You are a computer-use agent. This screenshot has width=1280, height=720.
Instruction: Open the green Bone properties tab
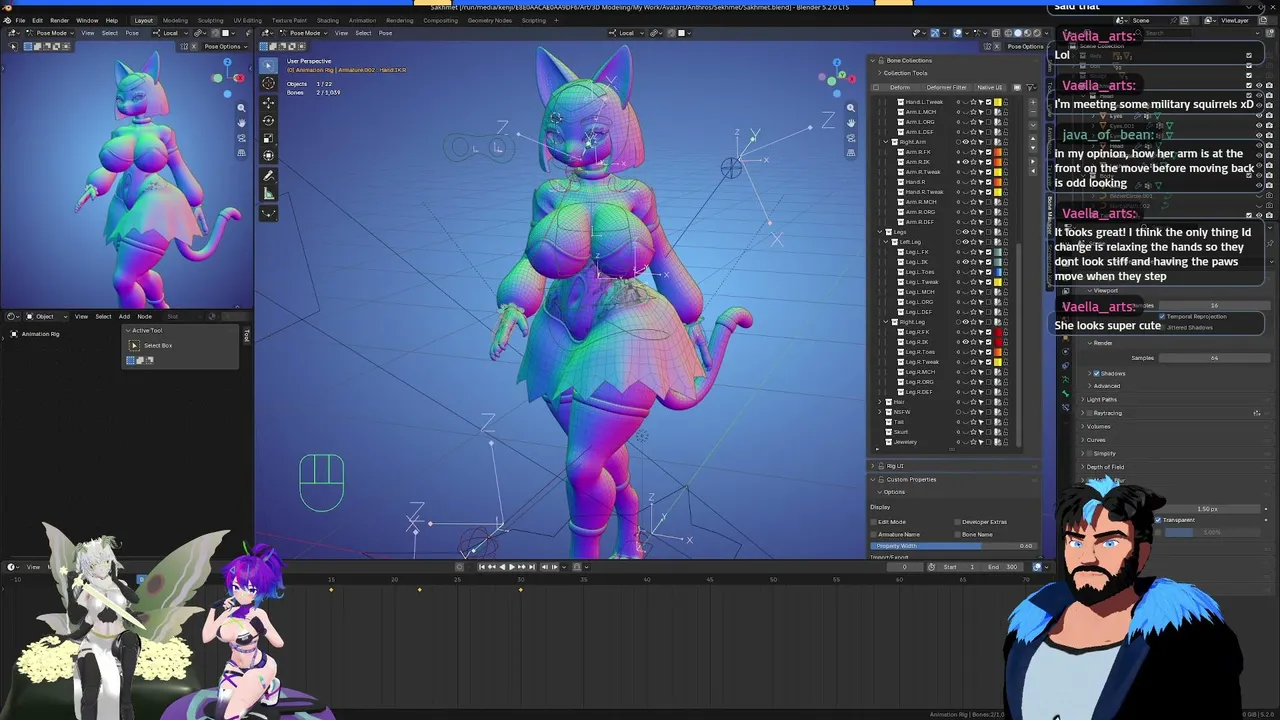coord(1064,394)
